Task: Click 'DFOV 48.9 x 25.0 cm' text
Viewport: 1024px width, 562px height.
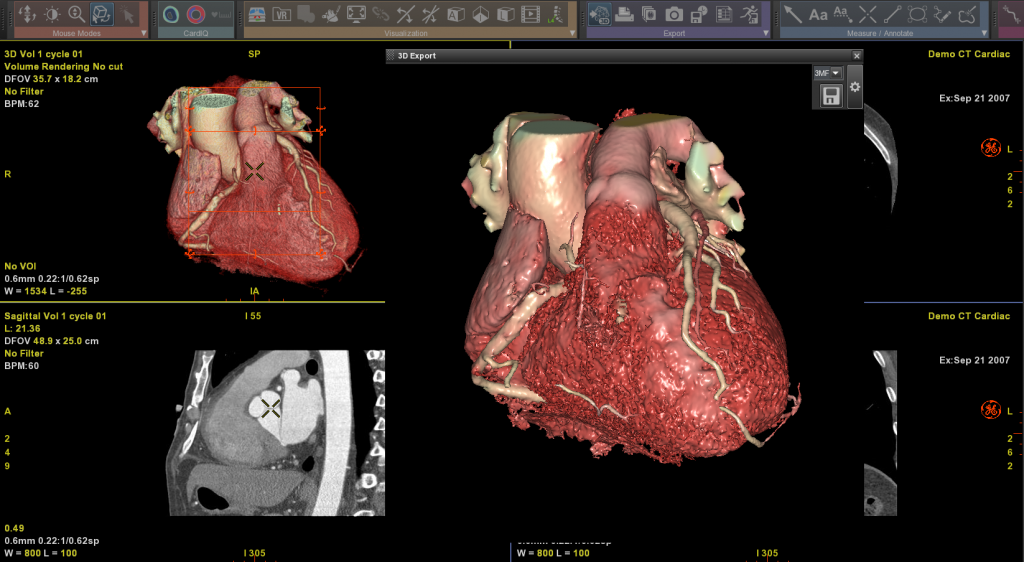Action: [x=52, y=341]
